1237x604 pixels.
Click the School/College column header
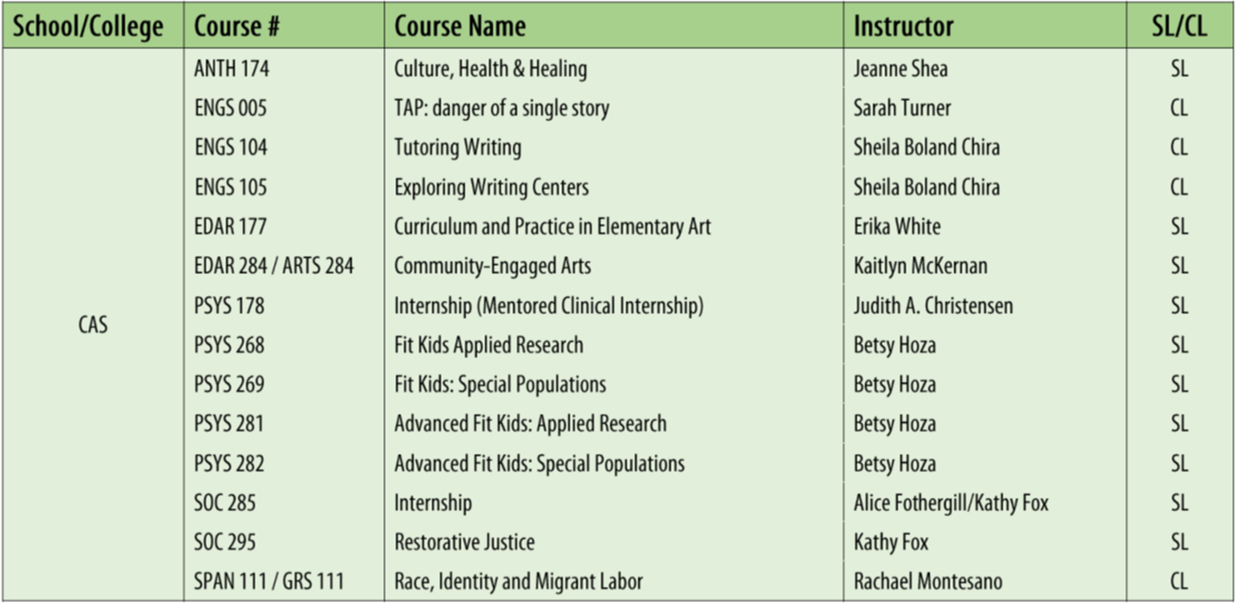click(x=93, y=26)
